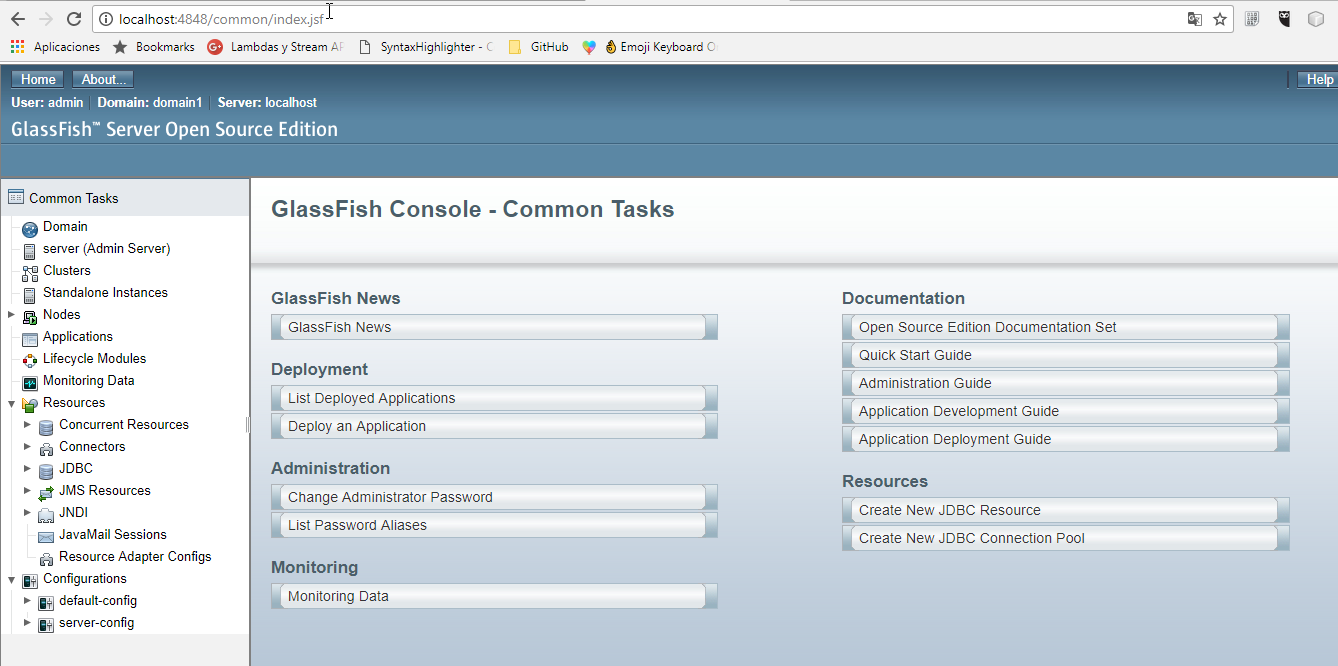Select the Domain globe icon in sidebar

tap(29, 227)
